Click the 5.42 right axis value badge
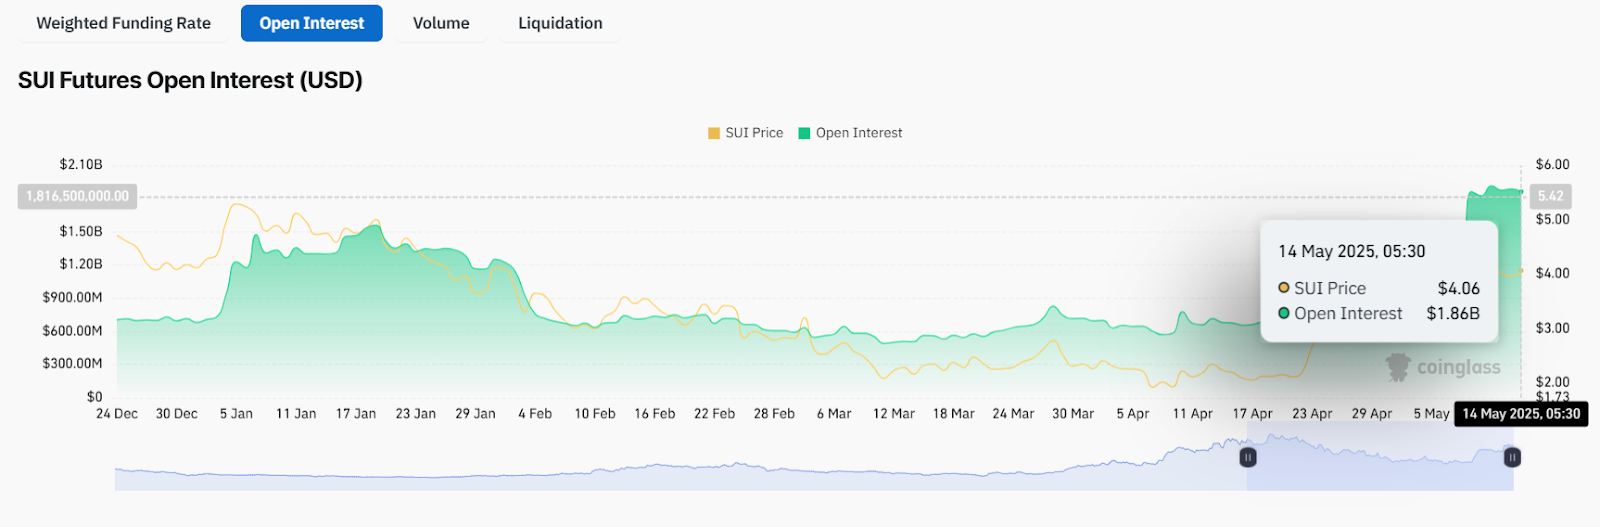Screen dimensions: 1600x527 (1550, 196)
